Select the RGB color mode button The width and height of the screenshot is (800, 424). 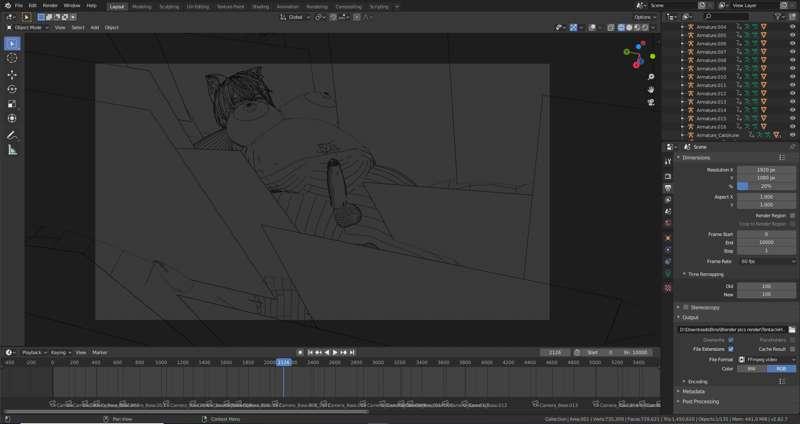(781, 369)
